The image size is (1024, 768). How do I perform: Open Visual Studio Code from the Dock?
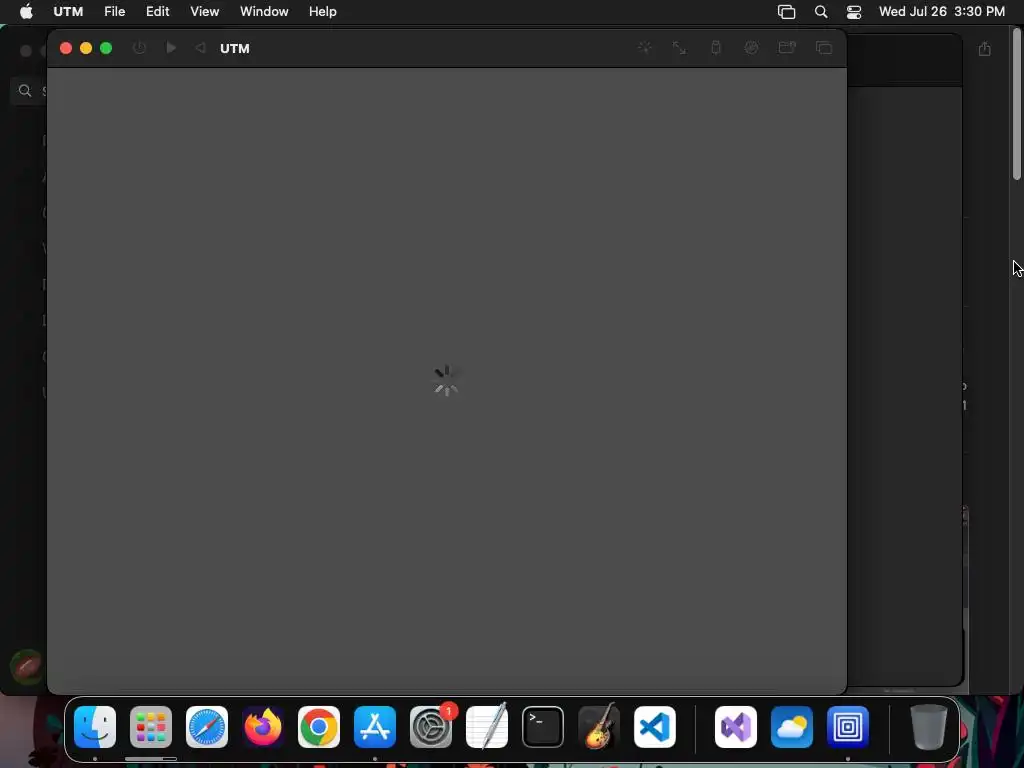coord(655,727)
